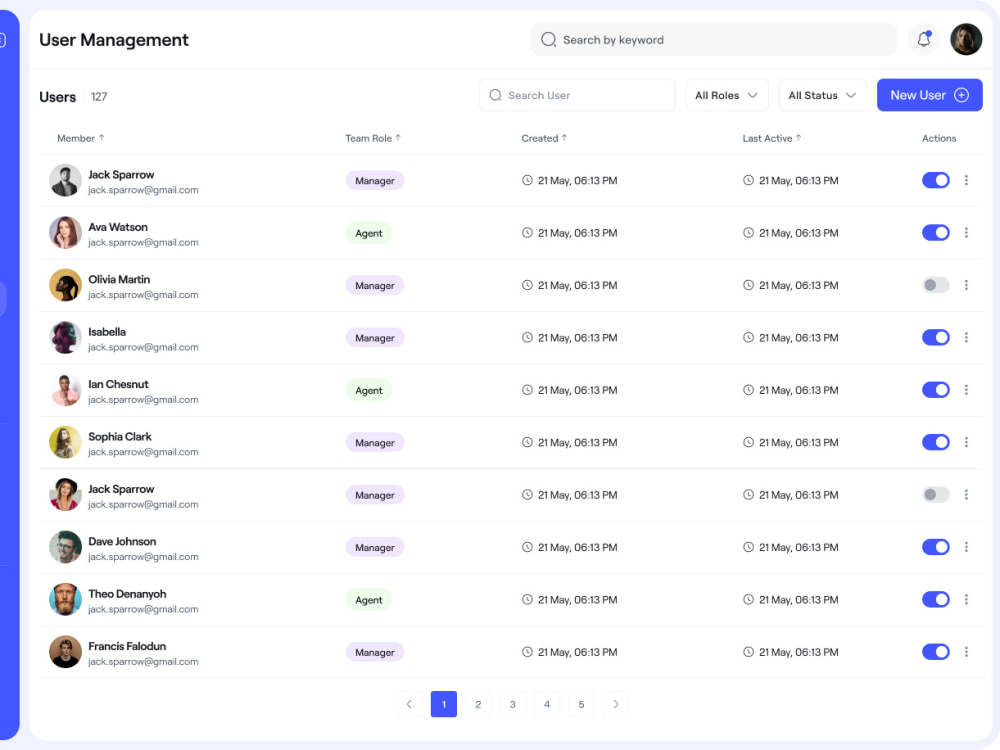
Task: Open the more options menu for Ava Watson
Action: pos(966,233)
